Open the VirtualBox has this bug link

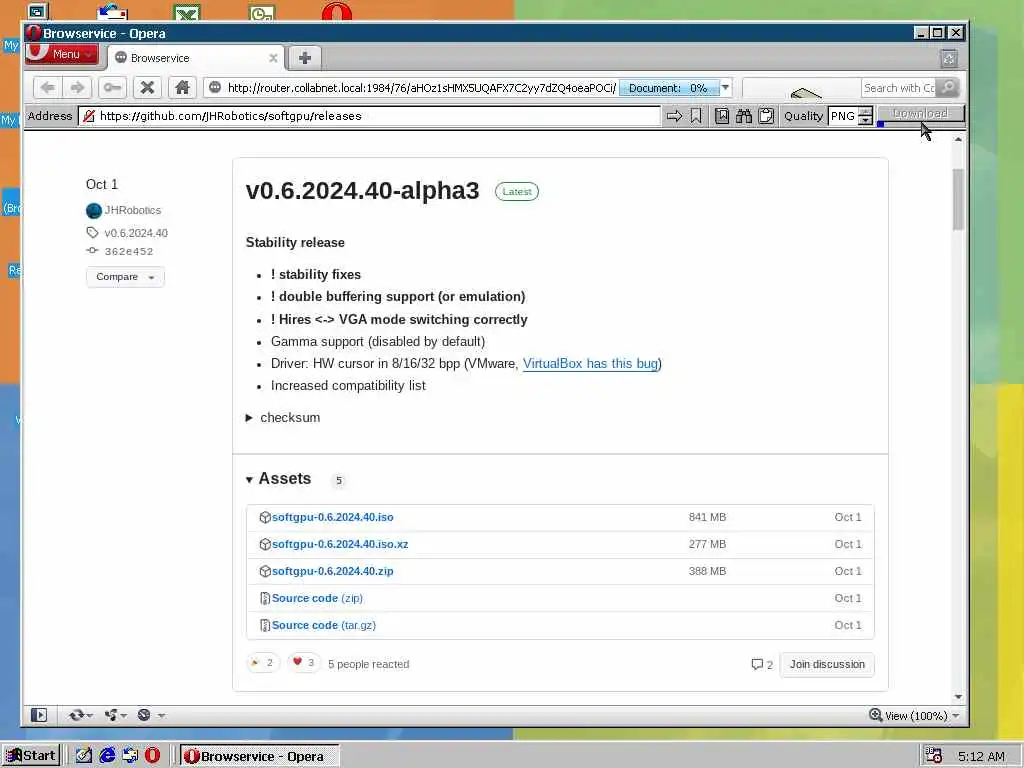coord(590,364)
